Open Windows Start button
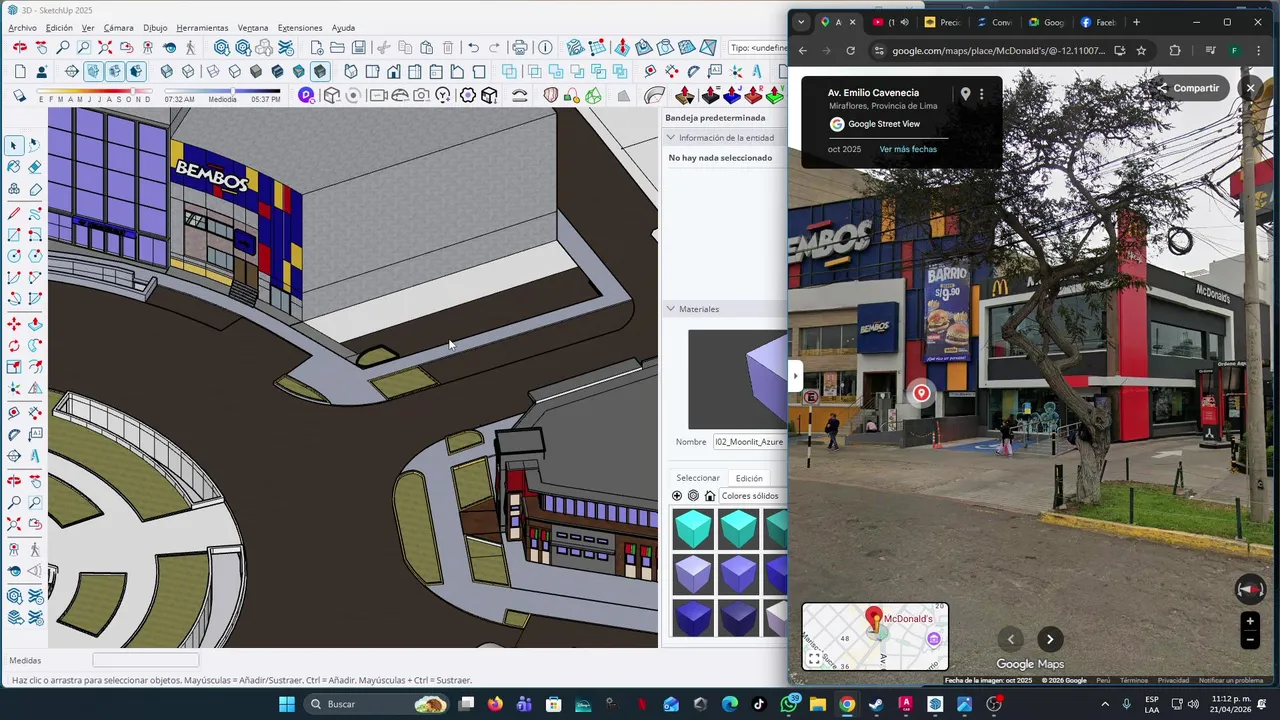The width and height of the screenshot is (1280, 720). (x=286, y=704)
